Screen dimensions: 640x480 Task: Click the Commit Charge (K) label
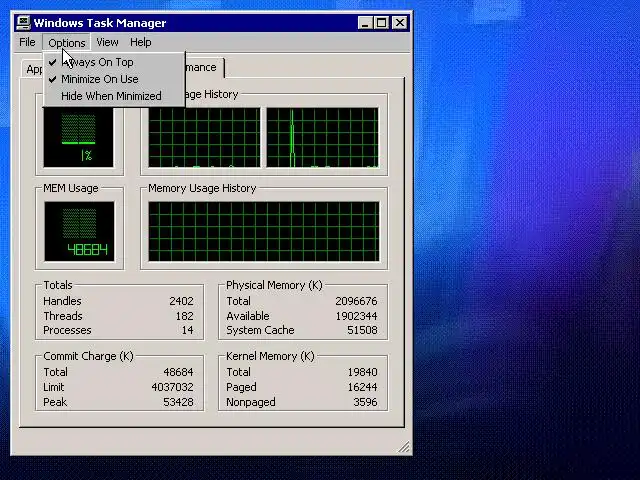tap(88, 356)
